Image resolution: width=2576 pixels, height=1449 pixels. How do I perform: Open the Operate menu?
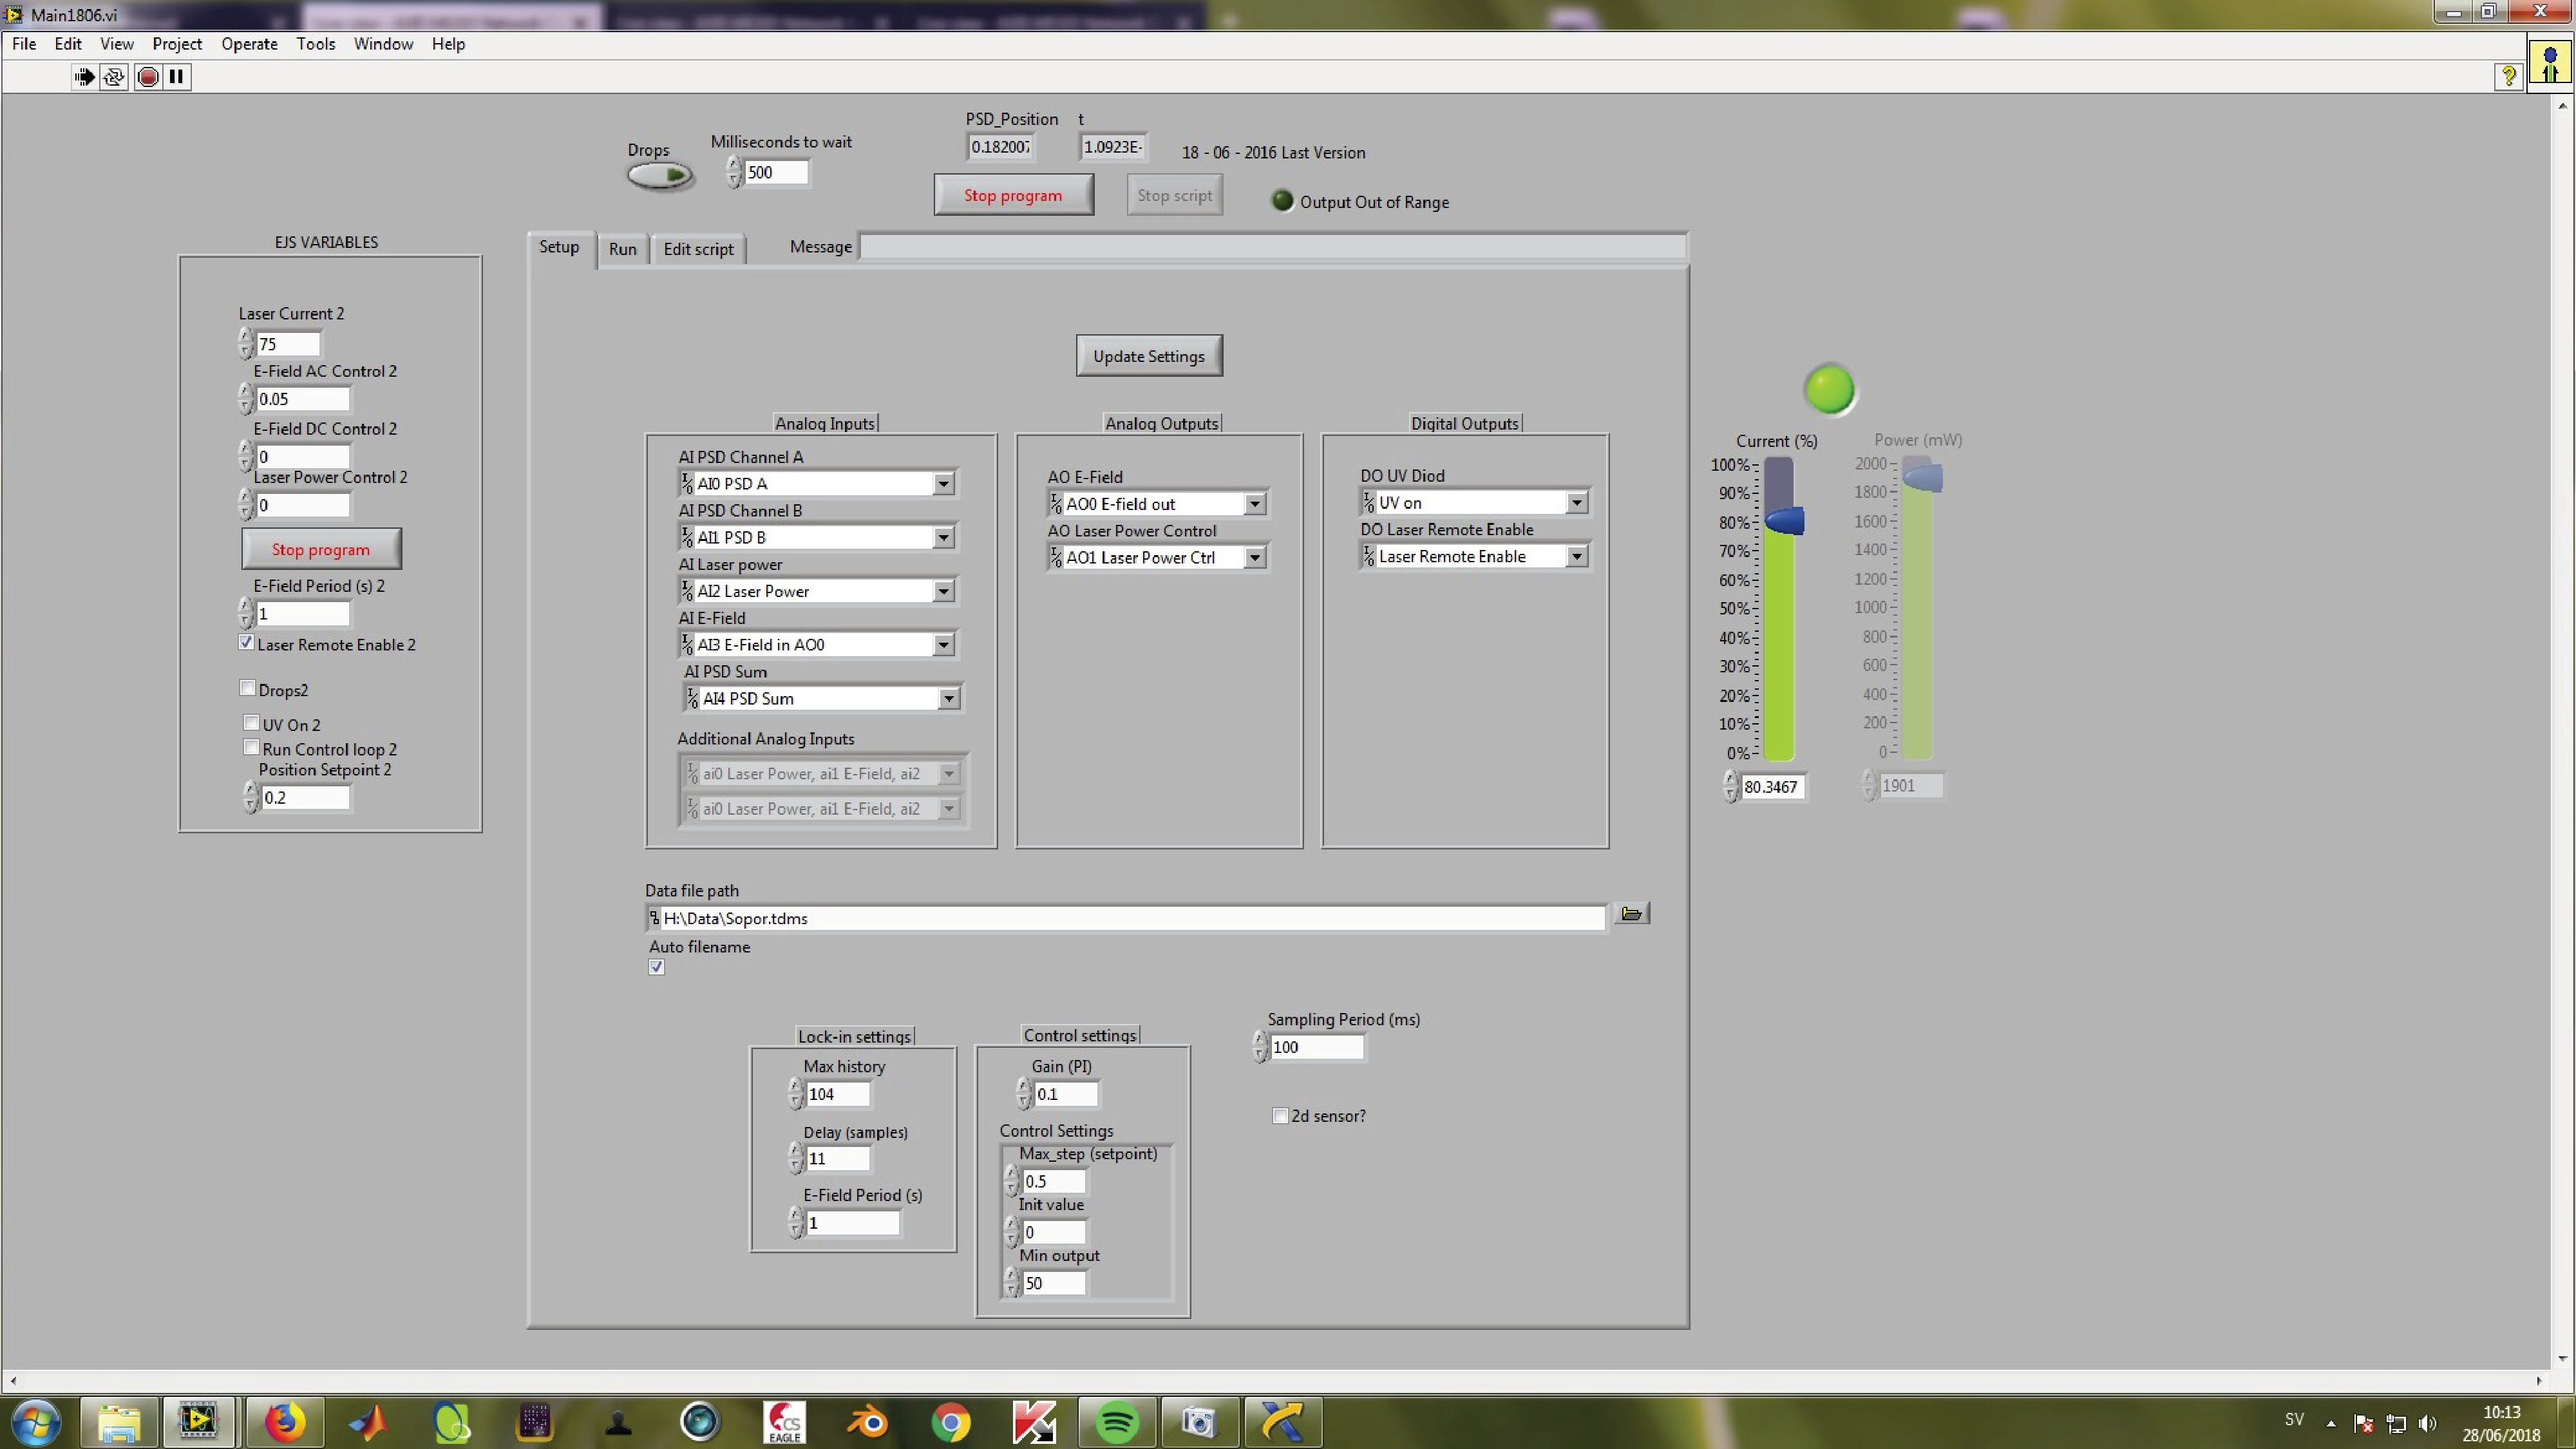click(x=249, y=44)
